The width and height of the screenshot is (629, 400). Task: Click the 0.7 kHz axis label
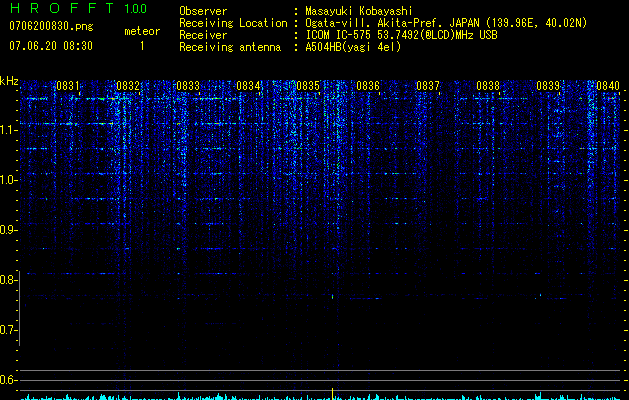coord(8,330)
